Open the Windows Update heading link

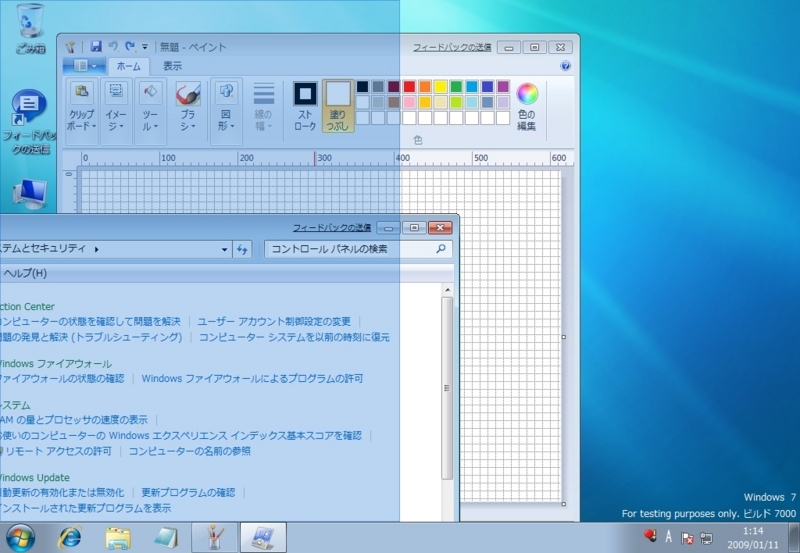coord(35,477)
